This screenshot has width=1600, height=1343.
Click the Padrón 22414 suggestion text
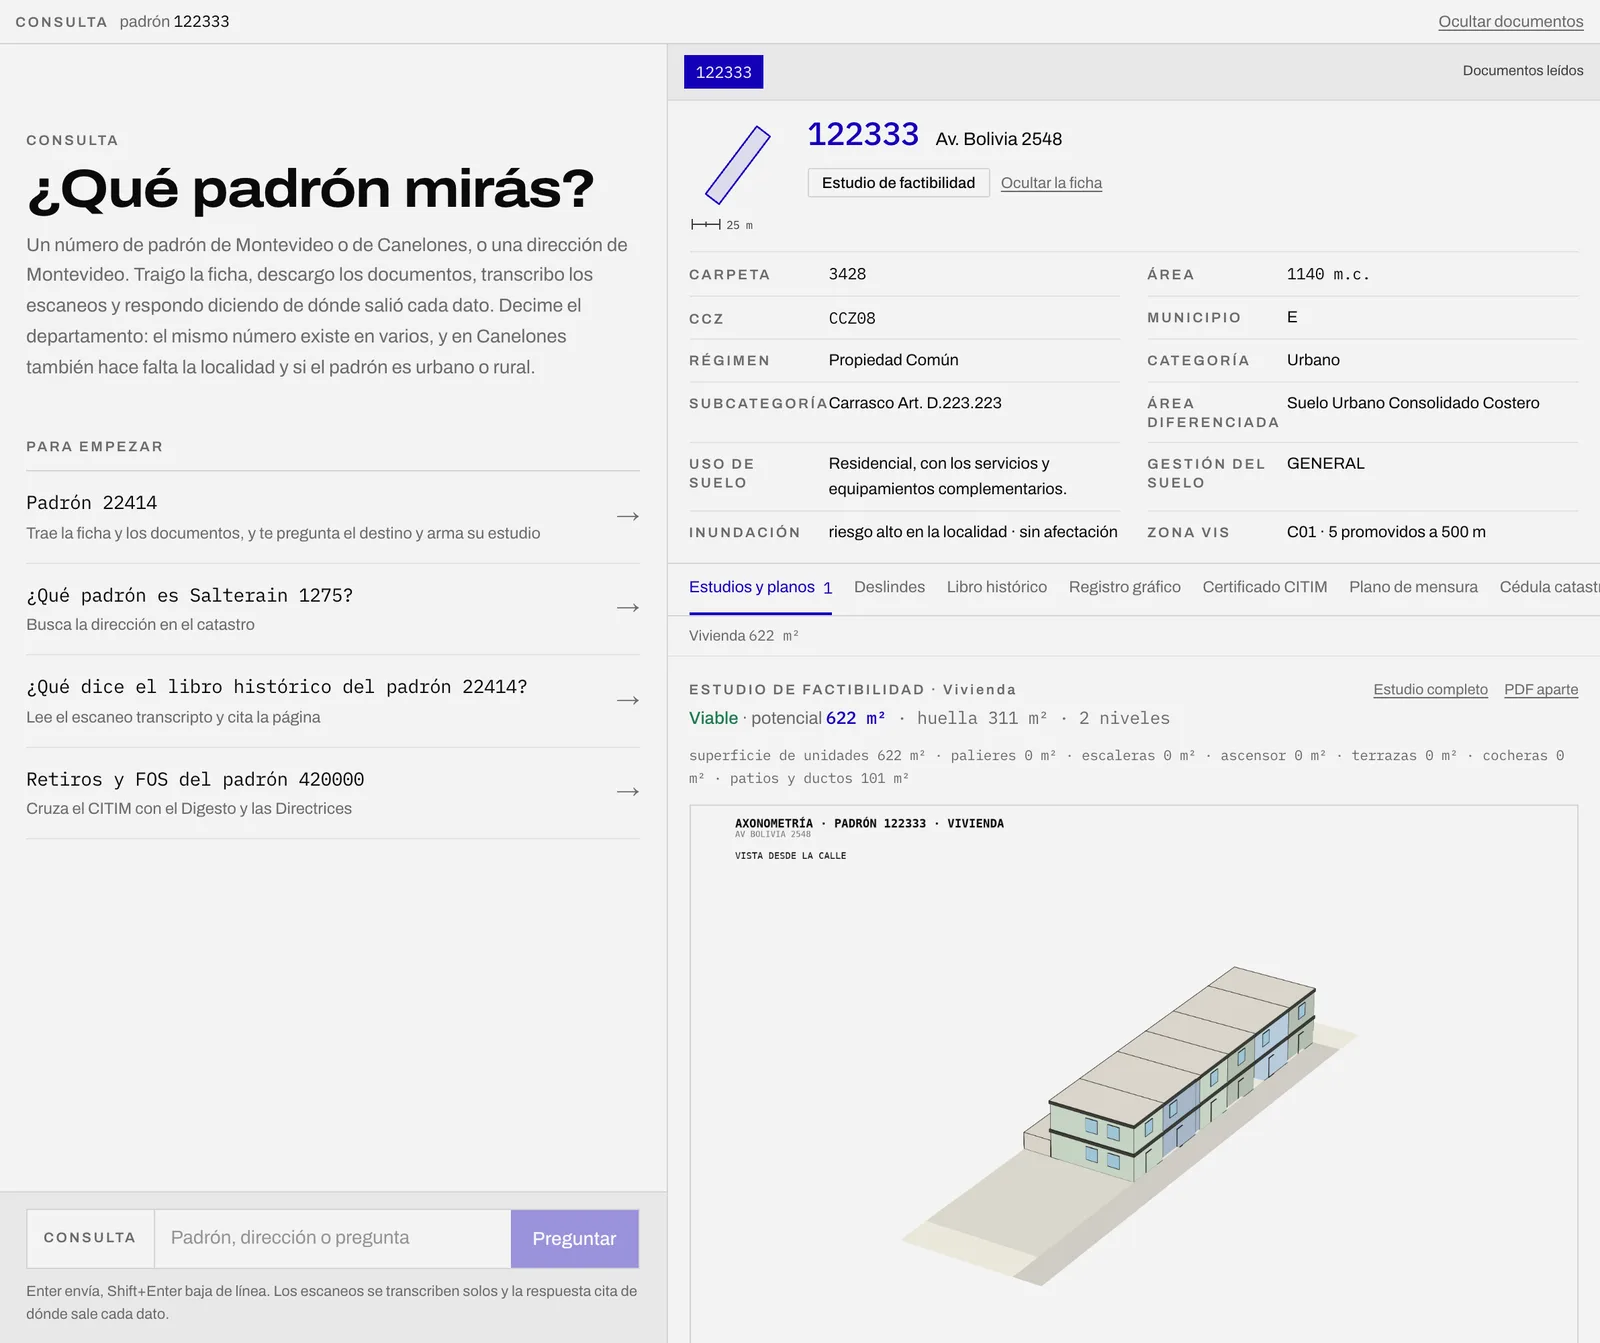click(x=92, y=503)
